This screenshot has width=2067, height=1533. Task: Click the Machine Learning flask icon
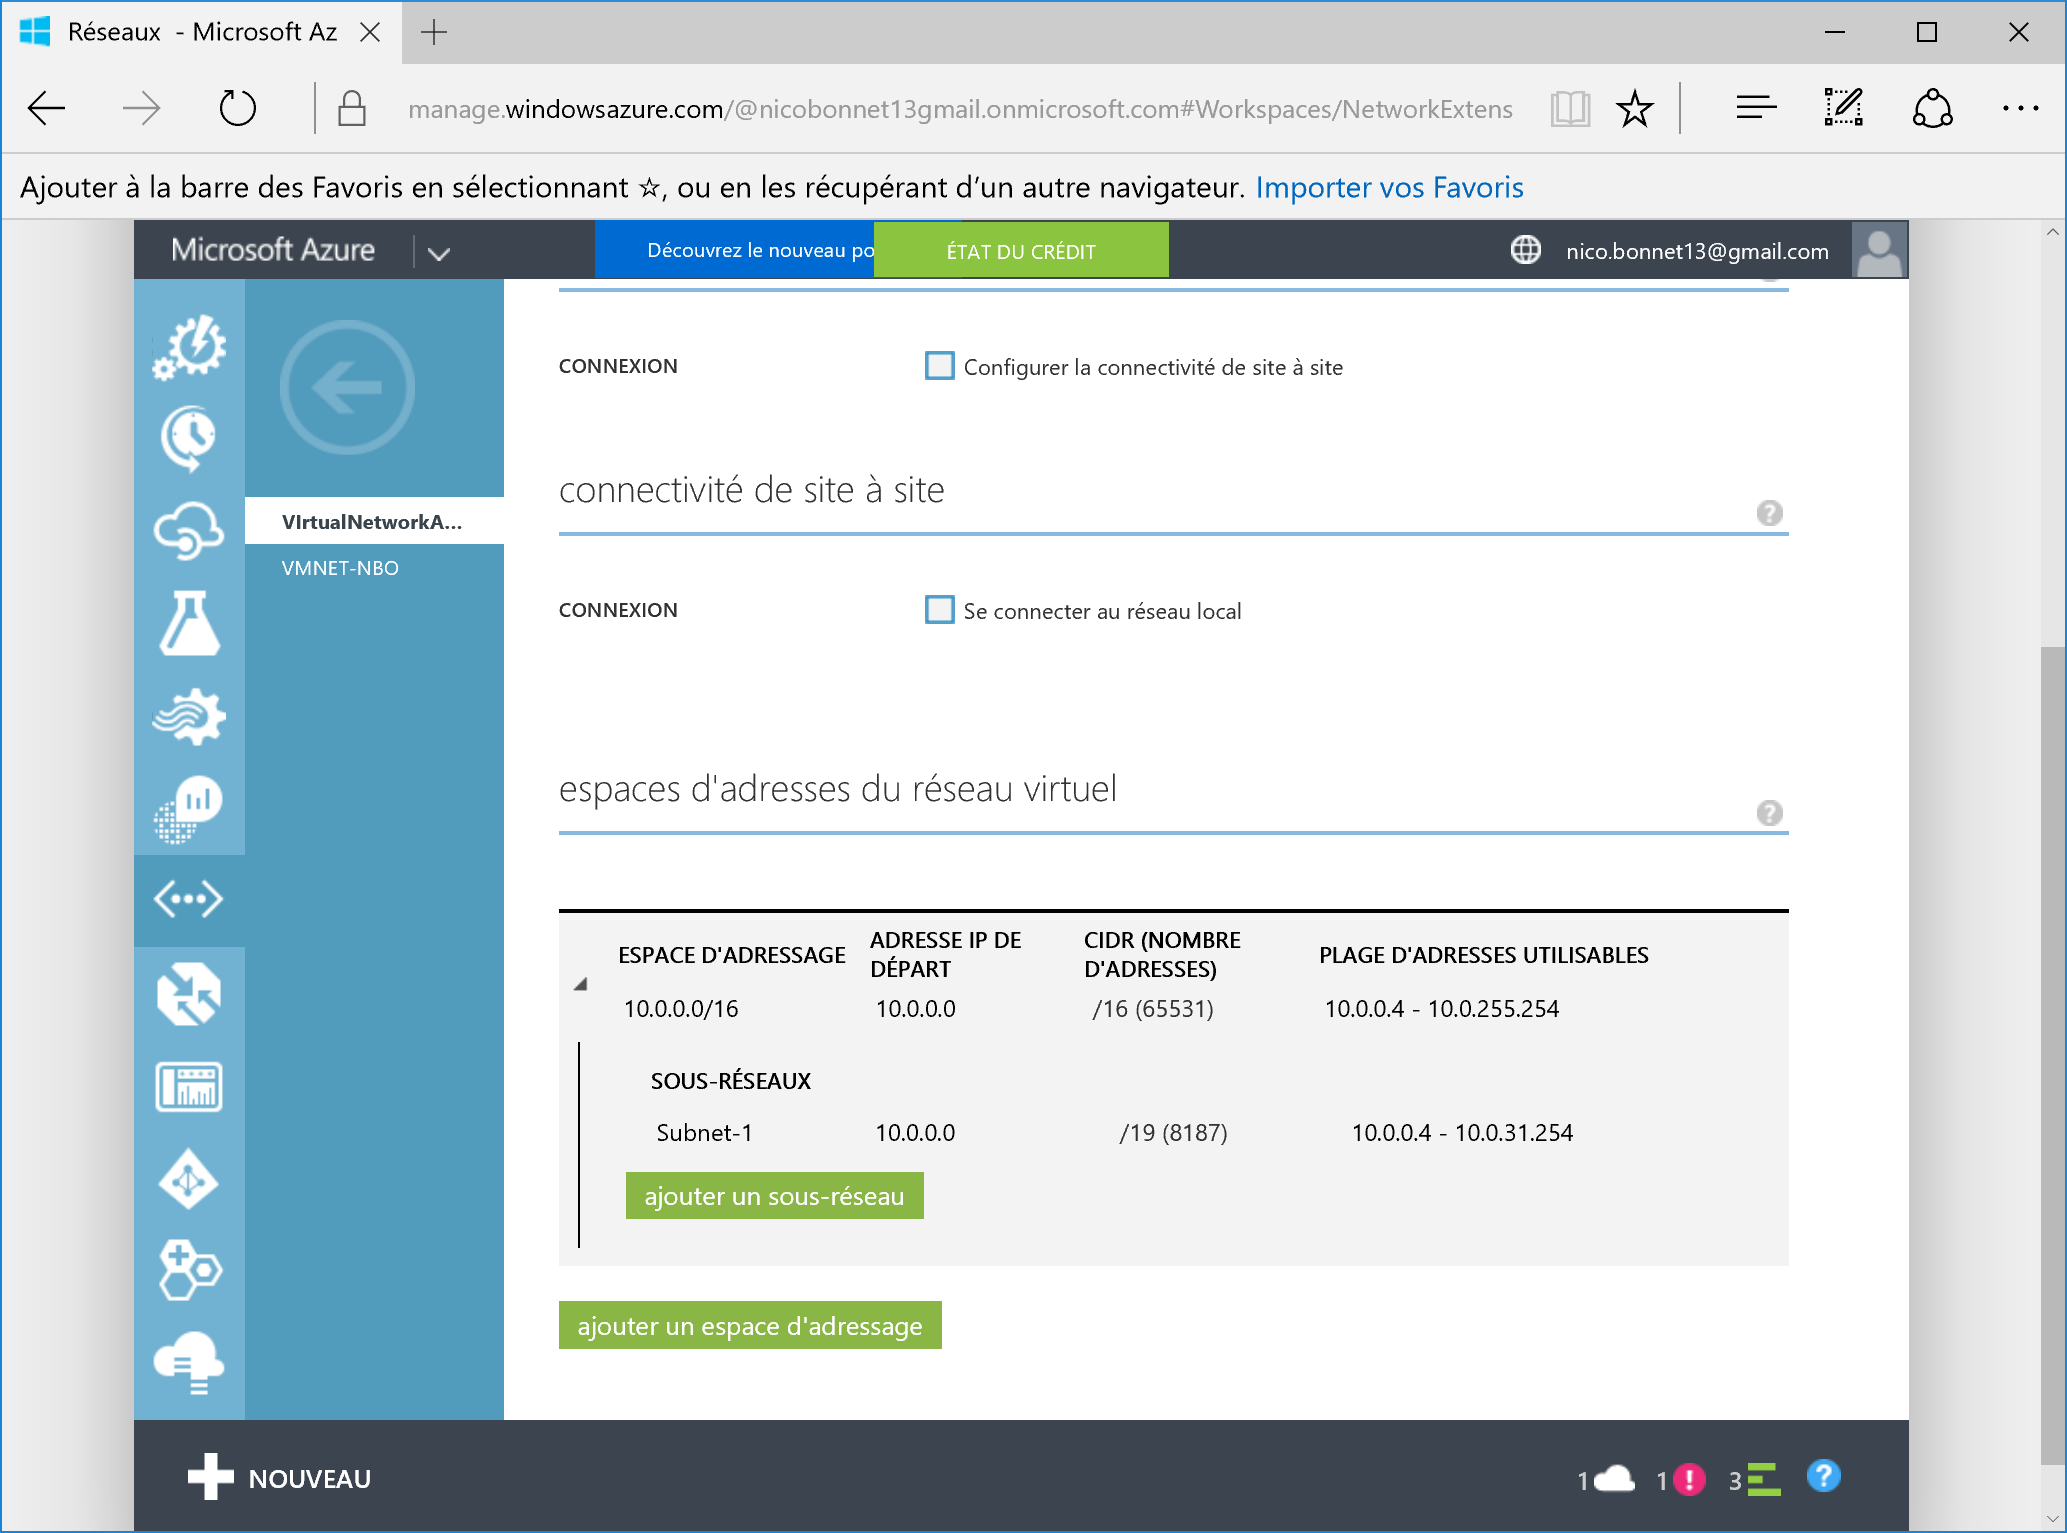[x=188, y=623]
